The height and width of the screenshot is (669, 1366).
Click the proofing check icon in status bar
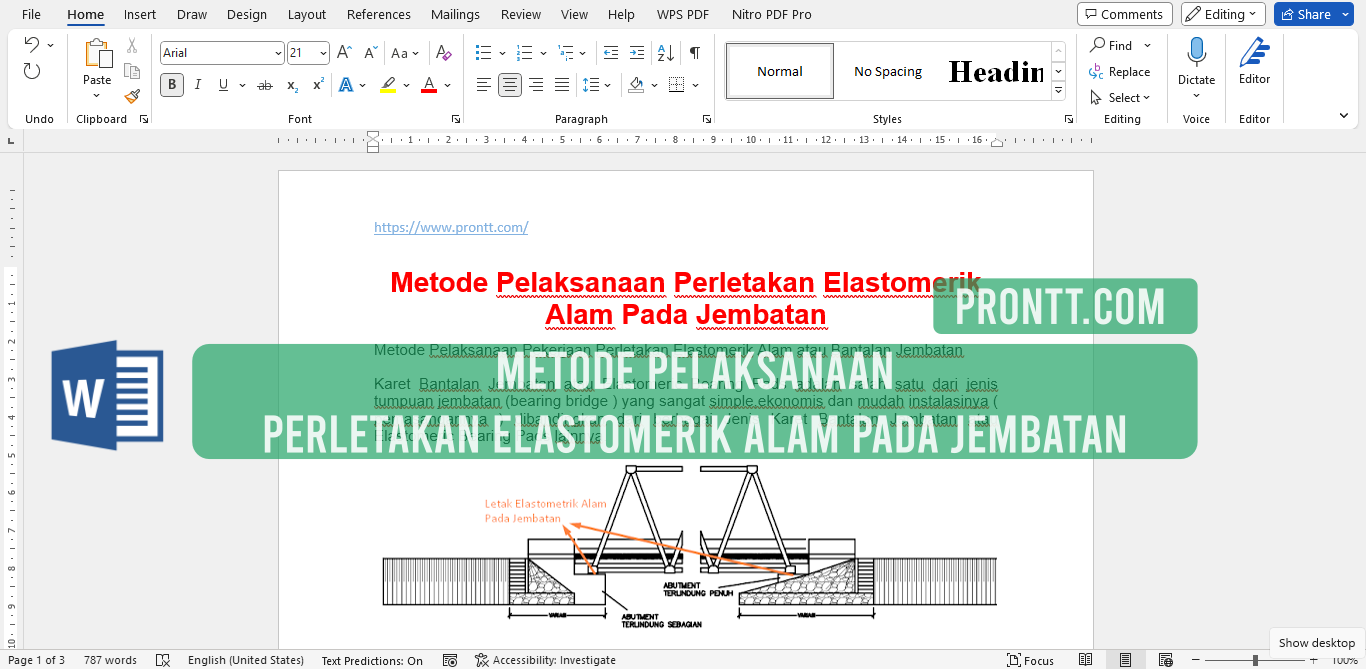click(x=163, y=660)
